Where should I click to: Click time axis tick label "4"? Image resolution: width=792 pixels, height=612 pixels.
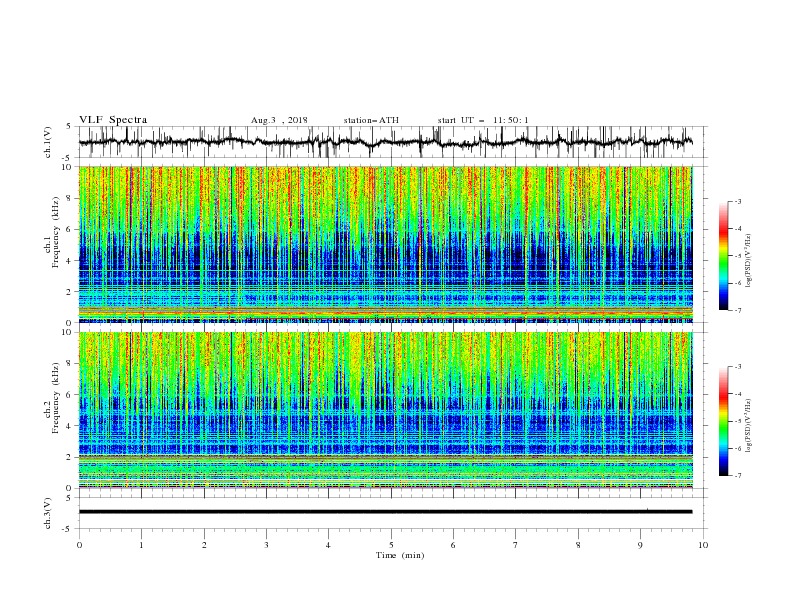(x=329, y=545)
